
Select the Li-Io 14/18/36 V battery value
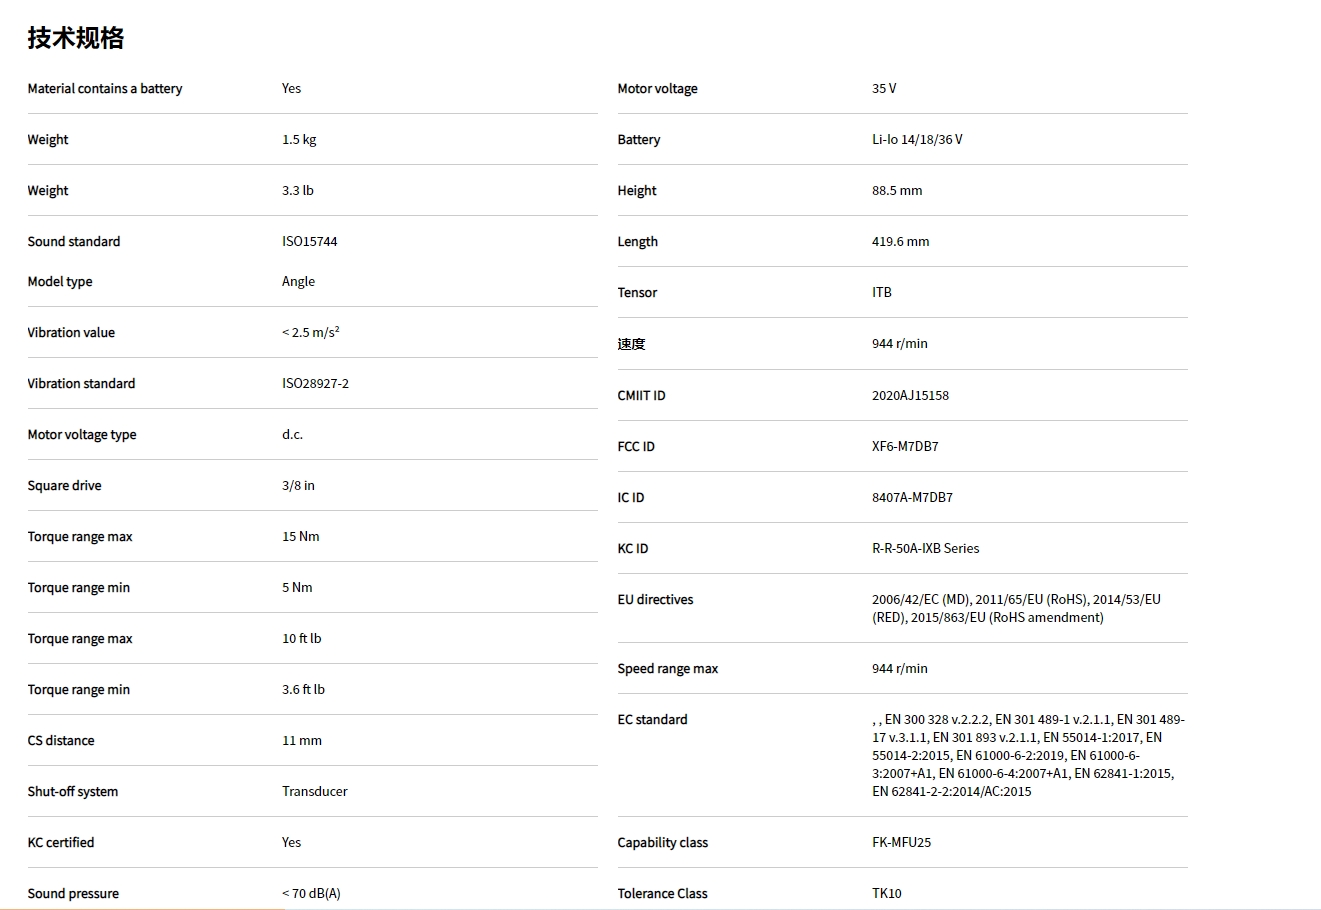[917, 140]
